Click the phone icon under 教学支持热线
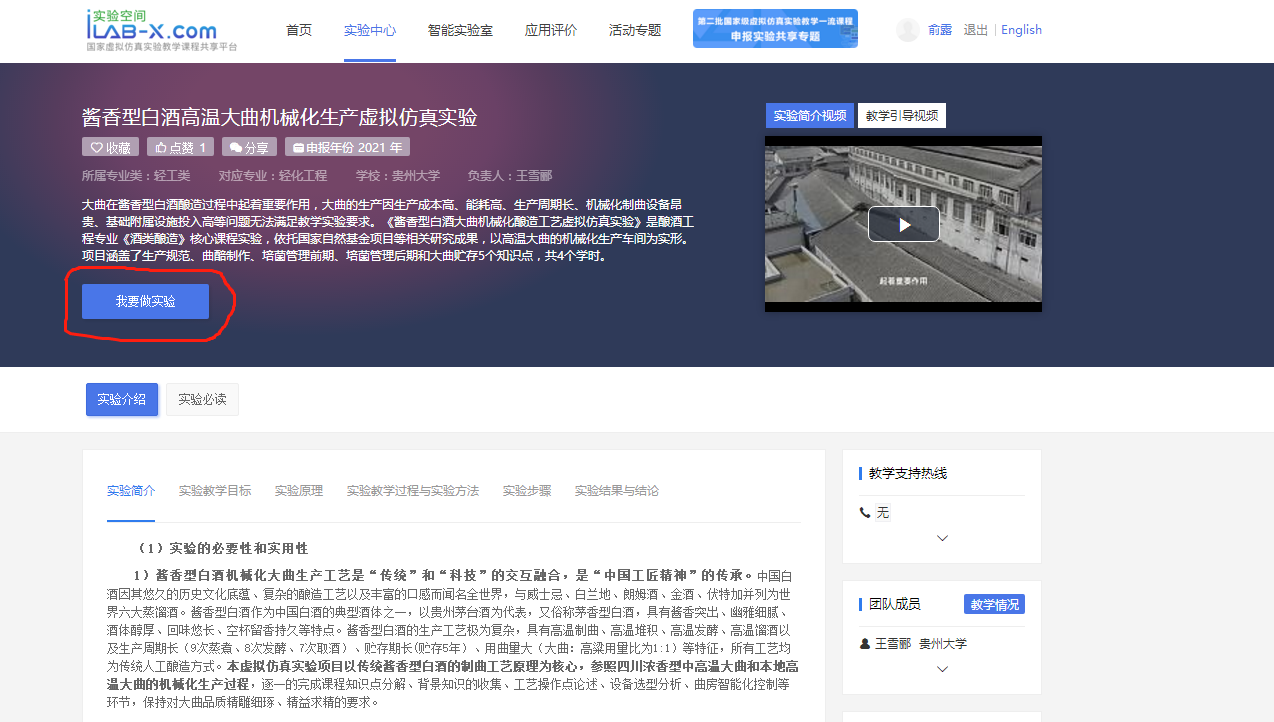The height and width of the screenshot is (722, 1274). pyautogui.click(x=865, y=512)
